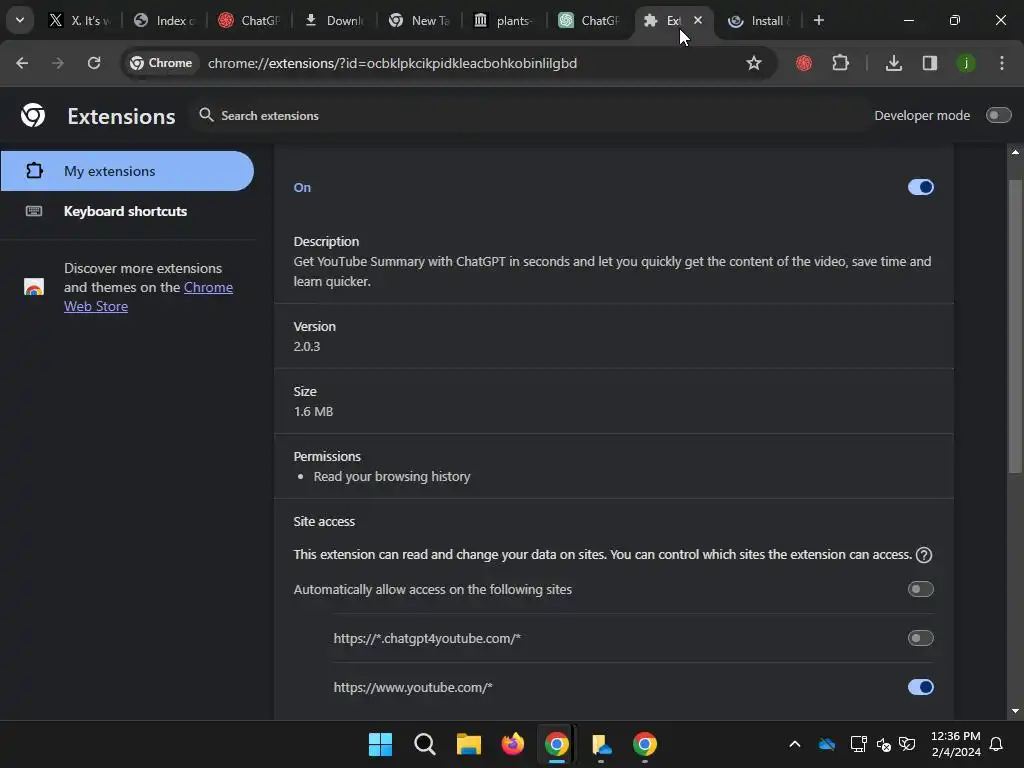The image size is (1024, 768).
Task: Select the version text 2.0.3
Action: tap(307, 347)
